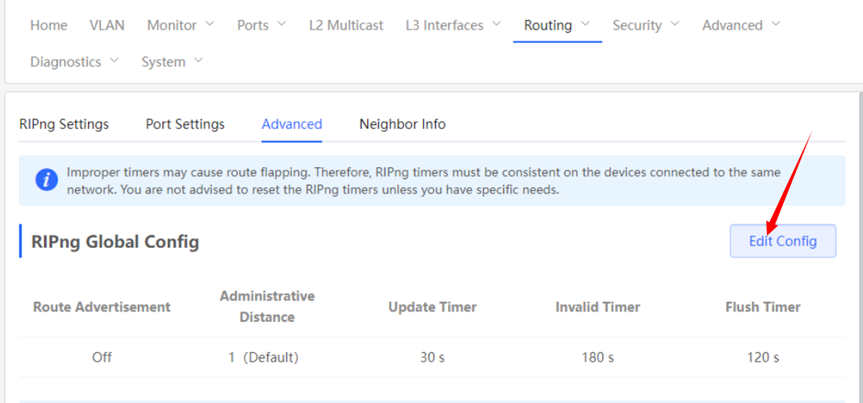
Task: Open the System dropdown menu
Action: click(x=172, y=62)
